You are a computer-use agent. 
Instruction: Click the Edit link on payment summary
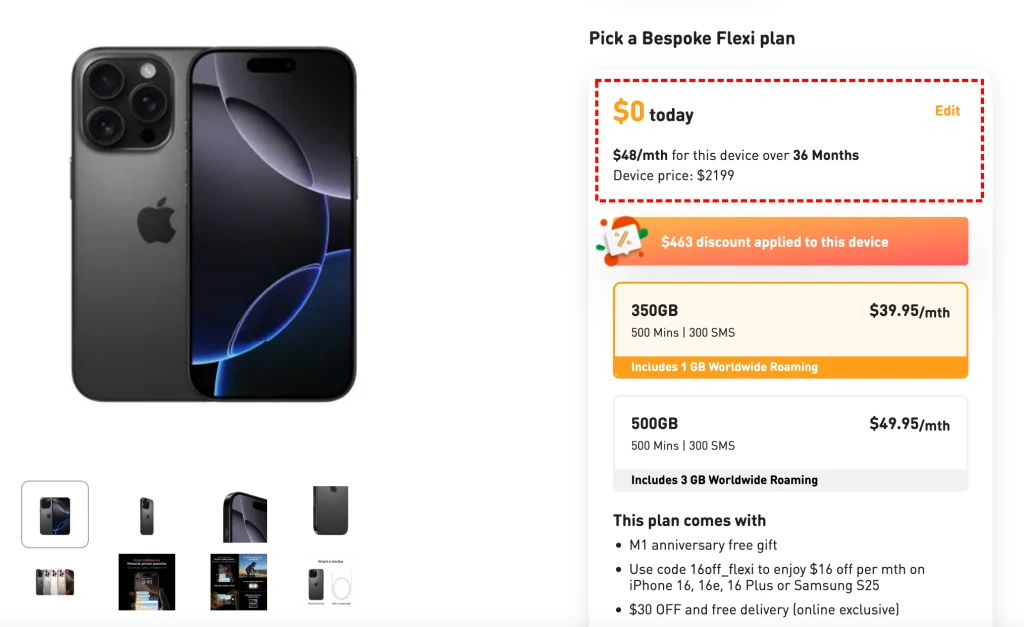tap(947, 111)
